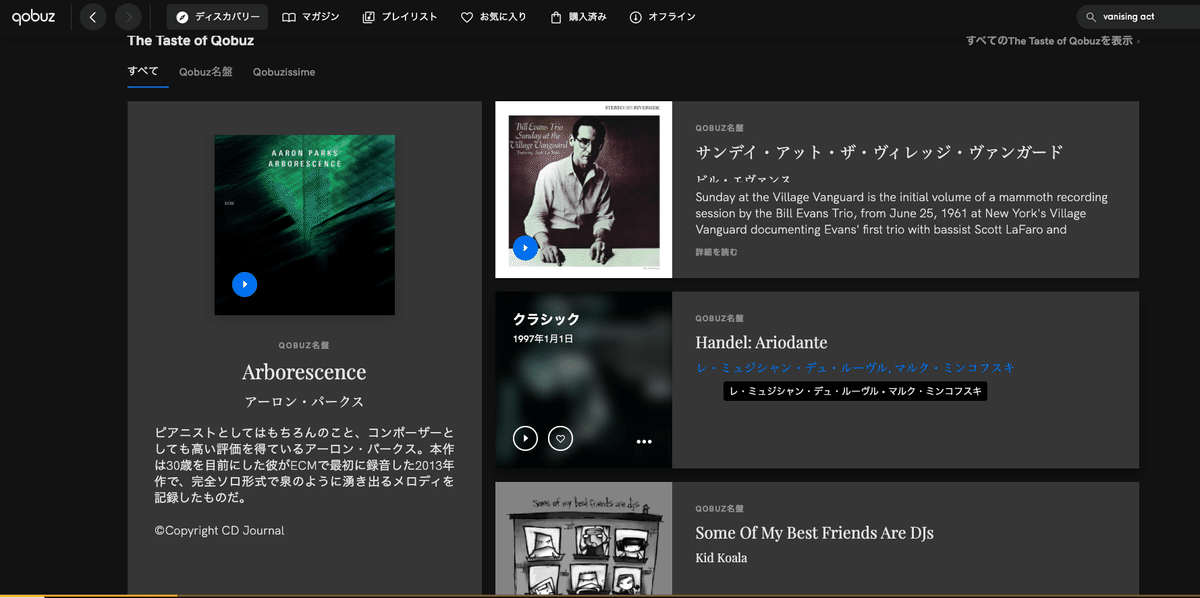The width and height of the screenshot is (1200, 598).
Task: Click the Qobuz logo
Action: (34, 16)
